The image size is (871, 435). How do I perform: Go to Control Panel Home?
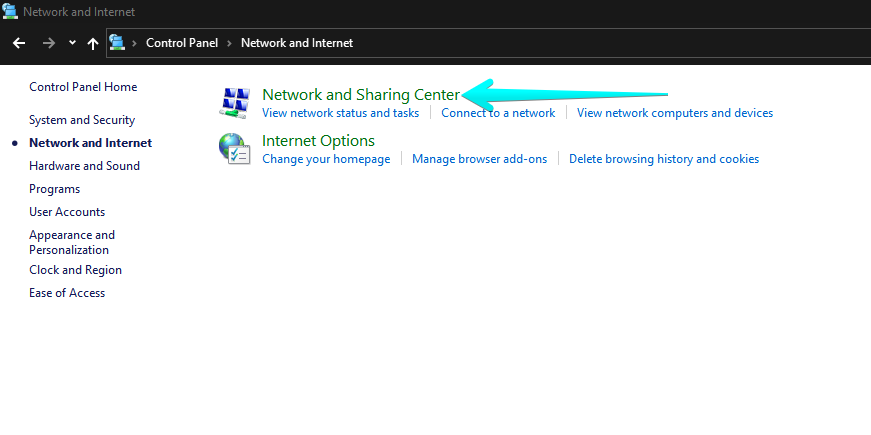tap(83, 87)
